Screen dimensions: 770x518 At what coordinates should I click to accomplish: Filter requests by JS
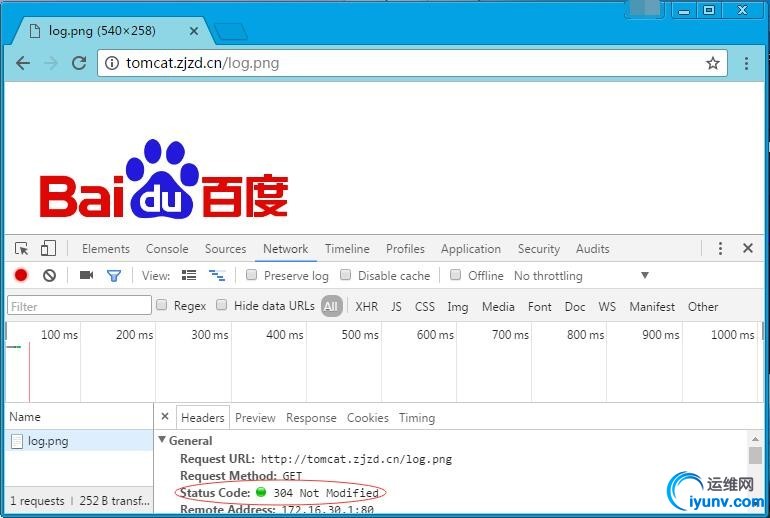click(396, 306)
